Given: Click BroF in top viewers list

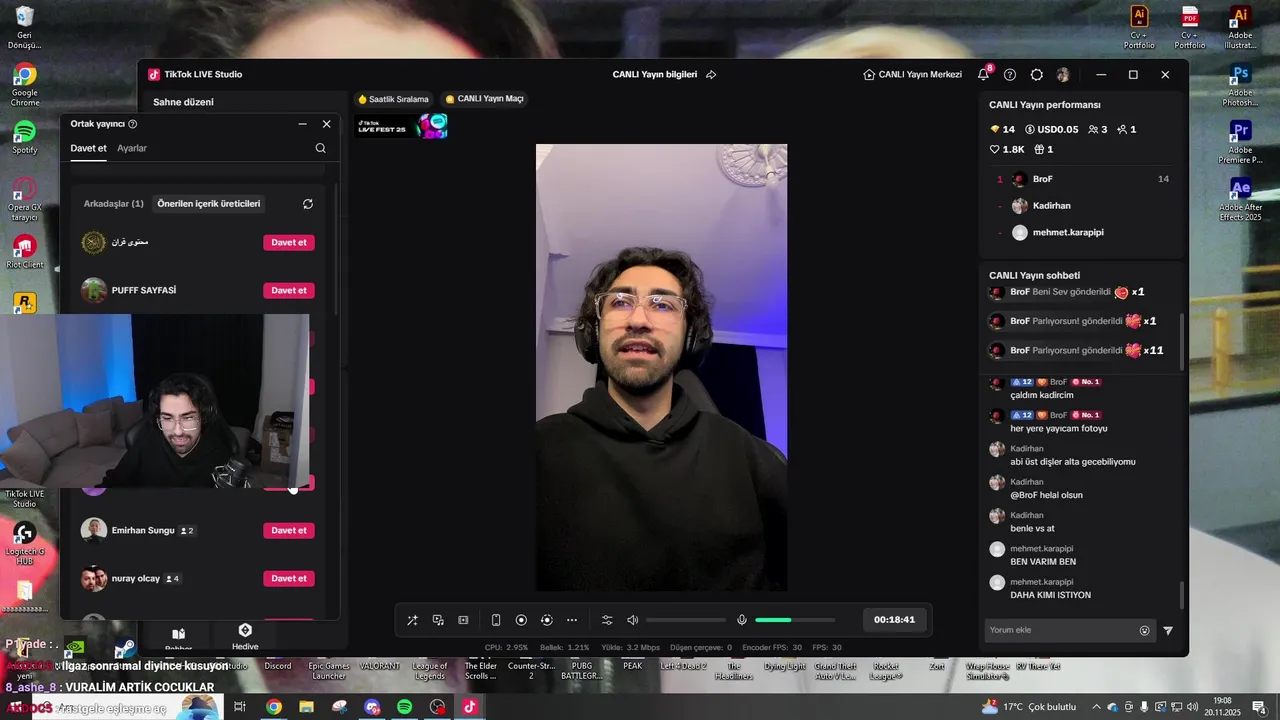Looking at the screenshot, I should click(1043, 179).
